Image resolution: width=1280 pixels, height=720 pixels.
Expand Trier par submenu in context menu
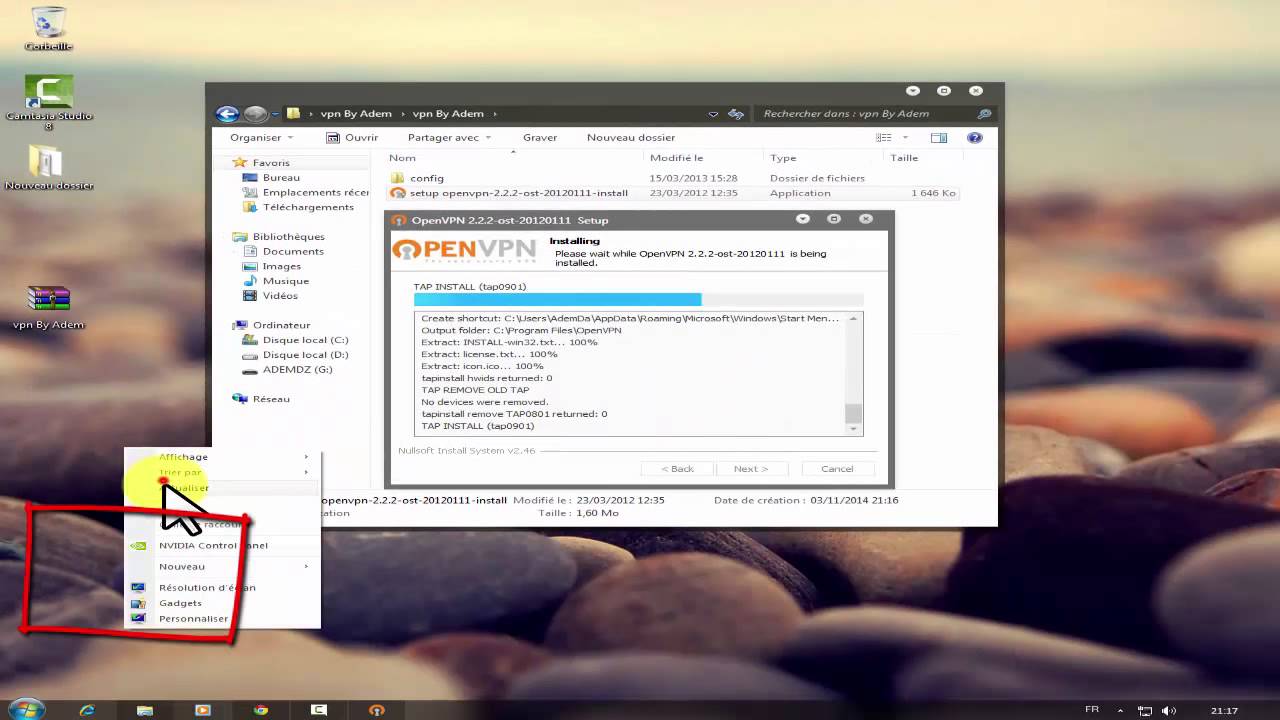(x=221, y=472)
